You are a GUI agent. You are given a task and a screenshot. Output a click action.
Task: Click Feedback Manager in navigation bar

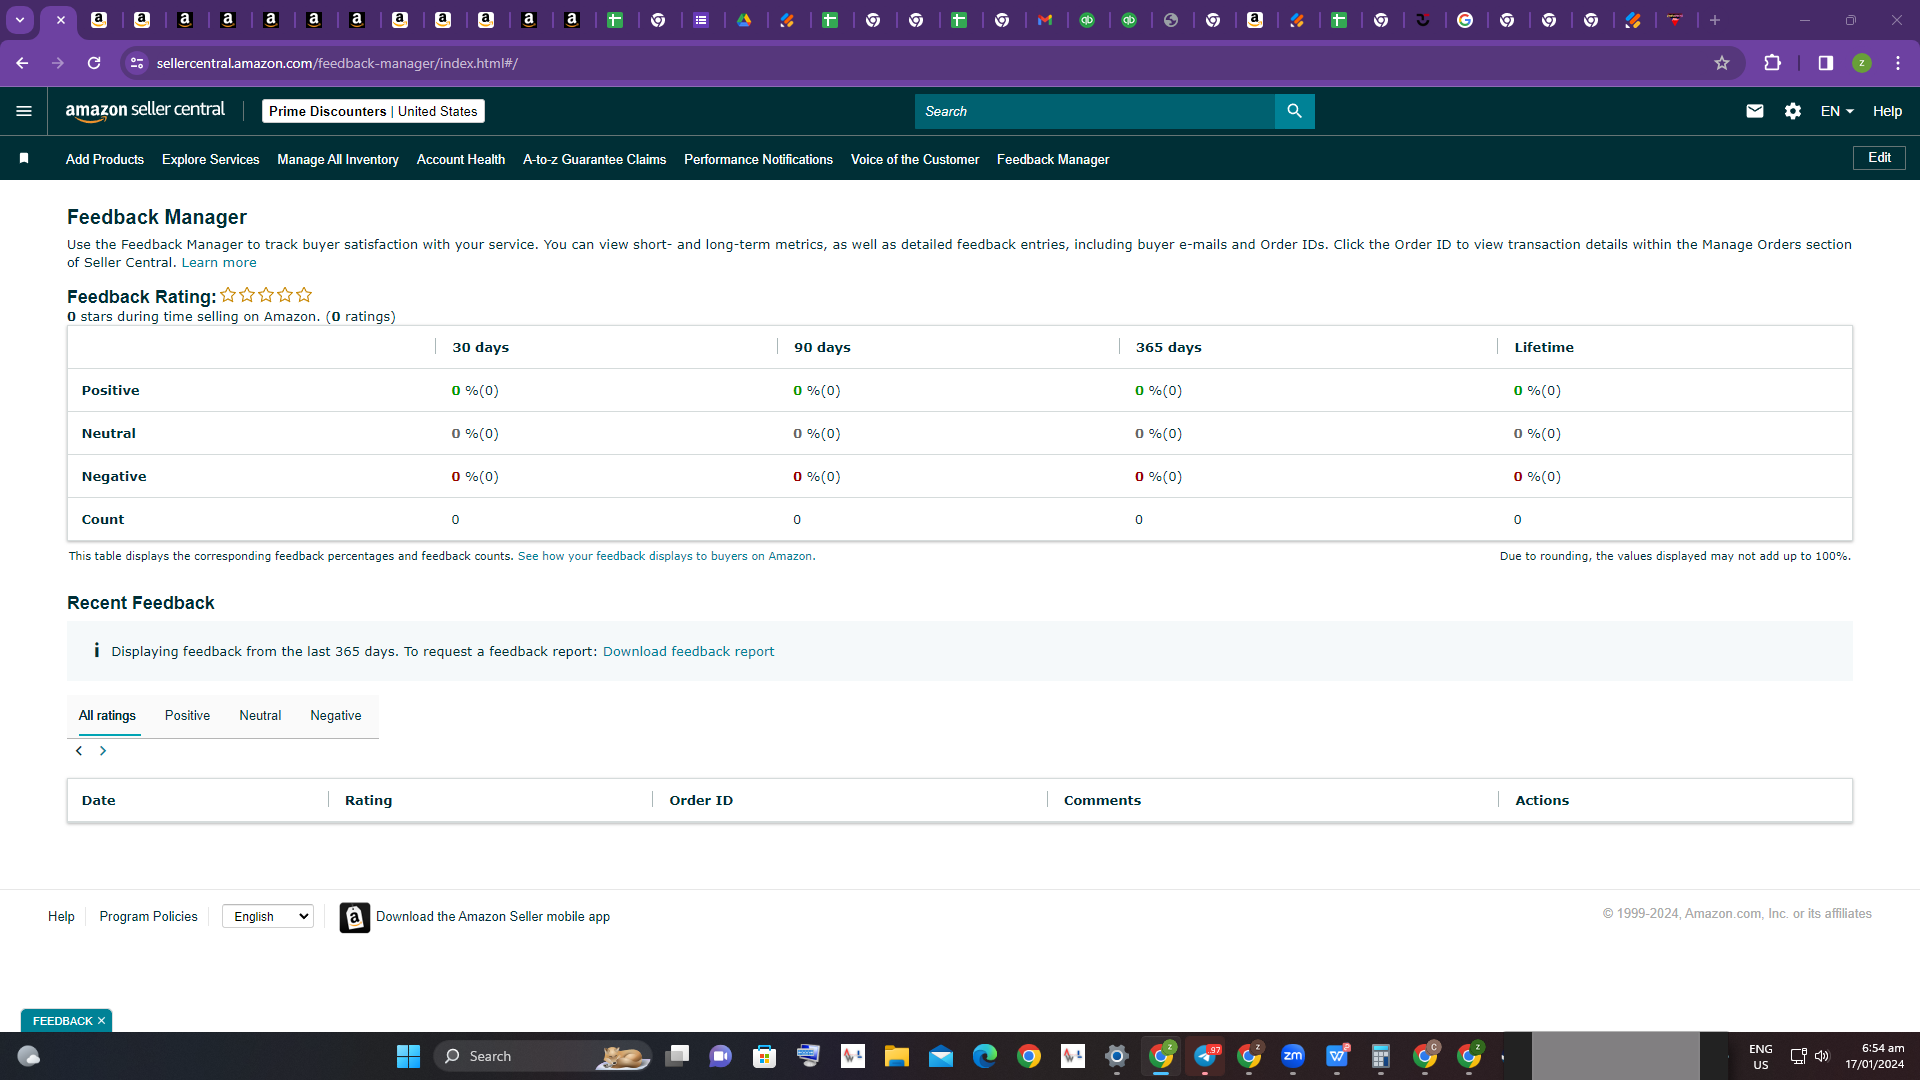click(1053, 159)
